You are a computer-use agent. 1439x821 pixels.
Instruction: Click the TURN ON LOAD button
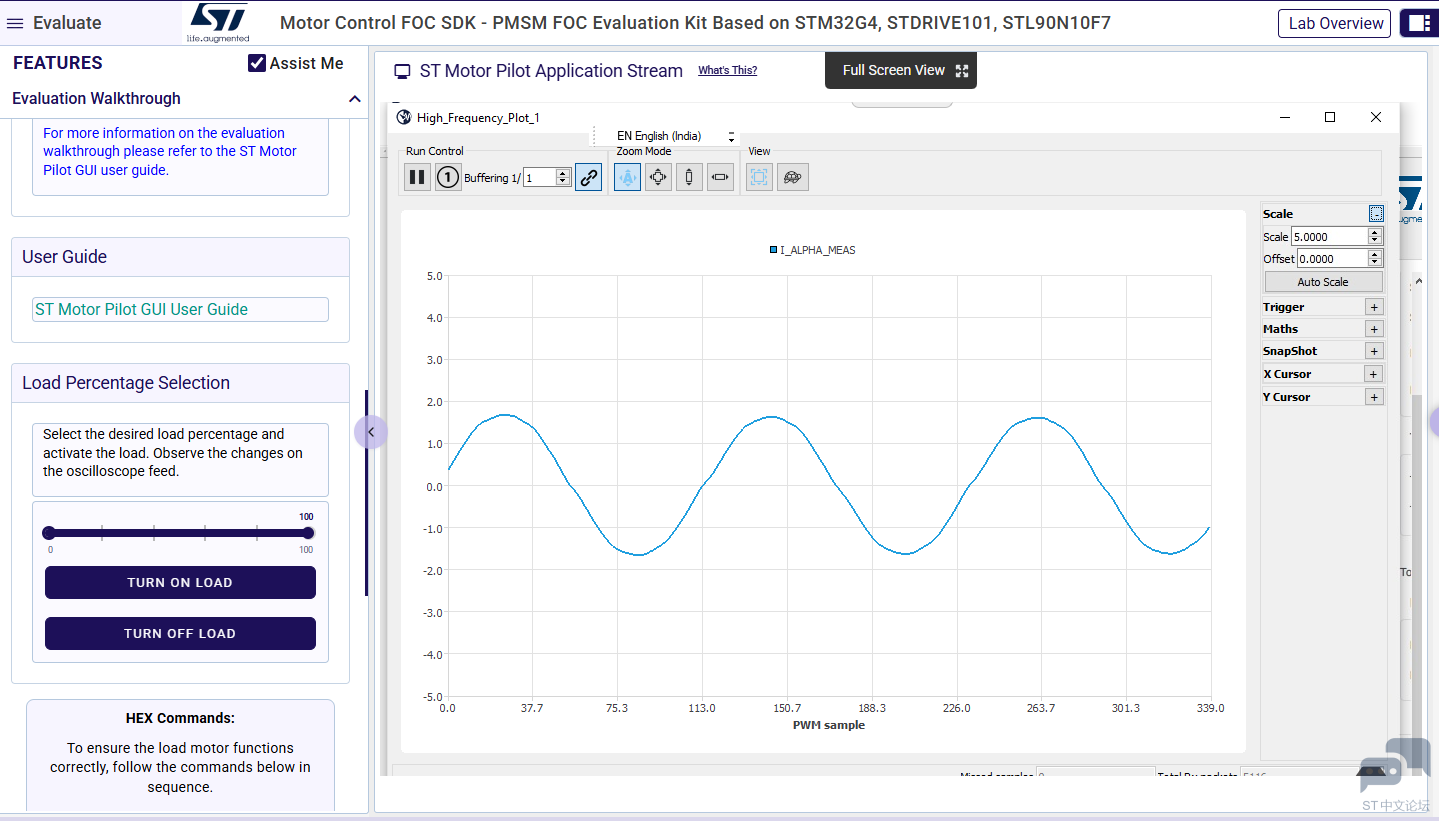point(180,583)
